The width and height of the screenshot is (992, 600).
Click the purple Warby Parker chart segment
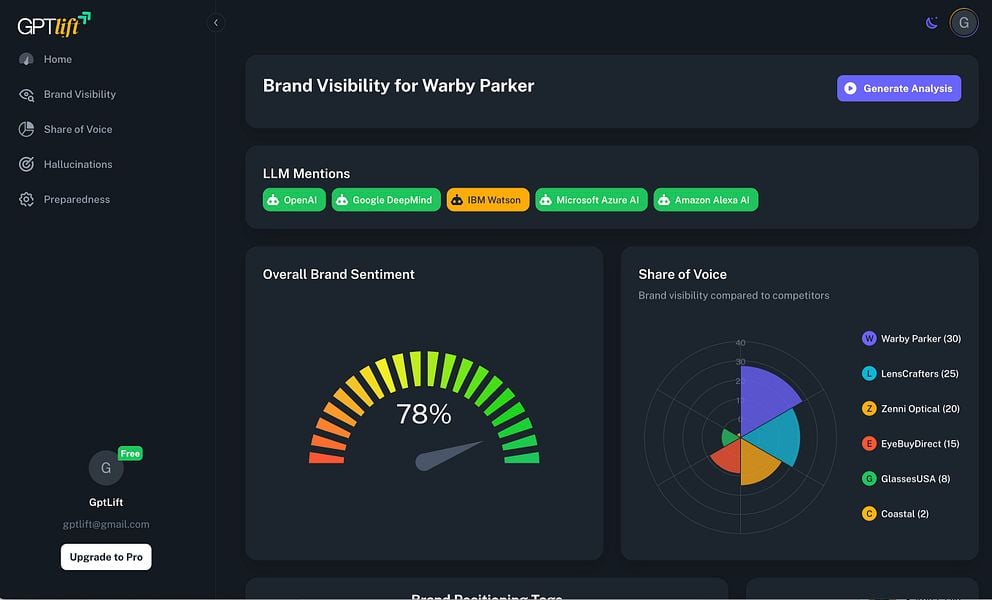tap(766, 397)
